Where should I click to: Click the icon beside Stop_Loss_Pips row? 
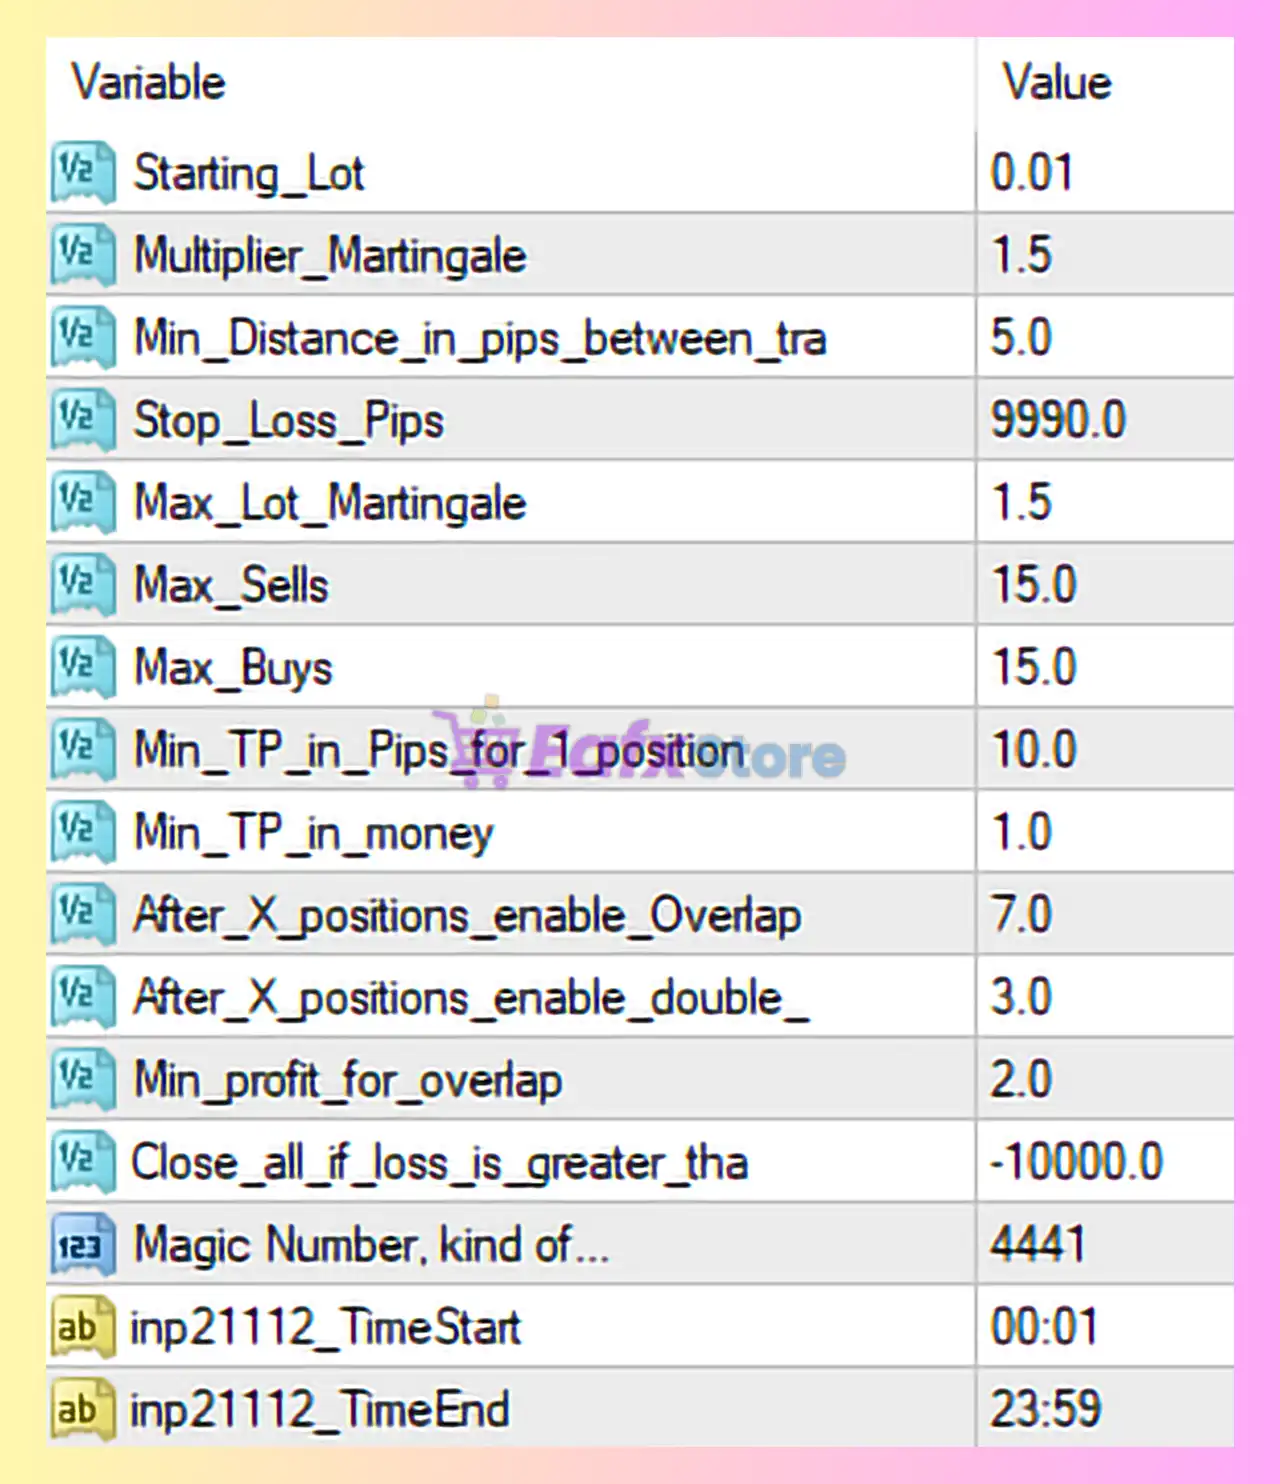point(83,420)
